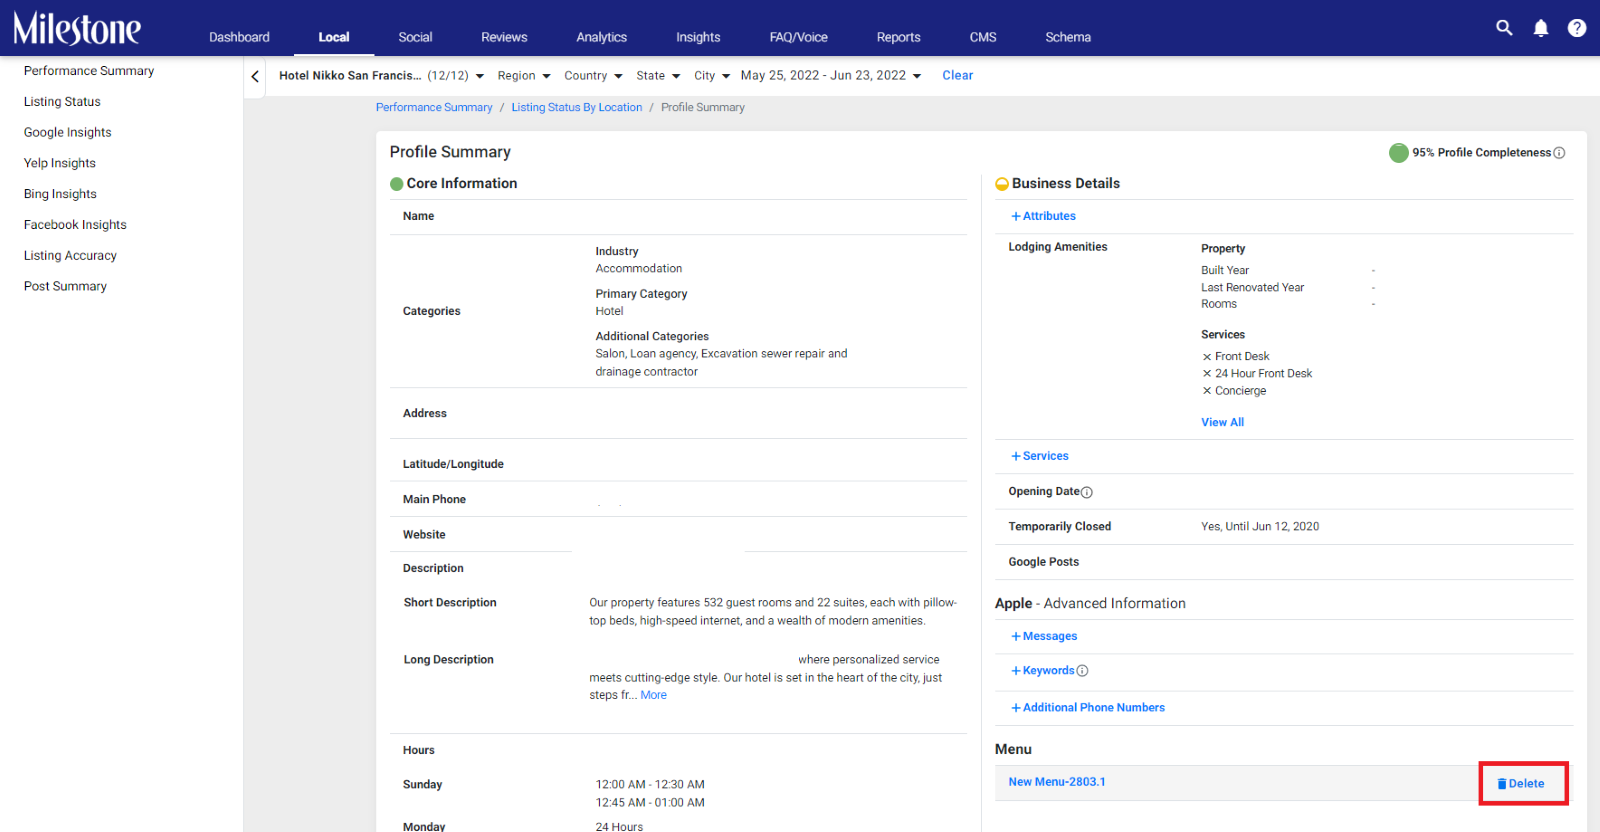The width and height of the screenshot is (1600, 832).
Task: Click the green profile completeness circle
Action: tap(1399, 153)
